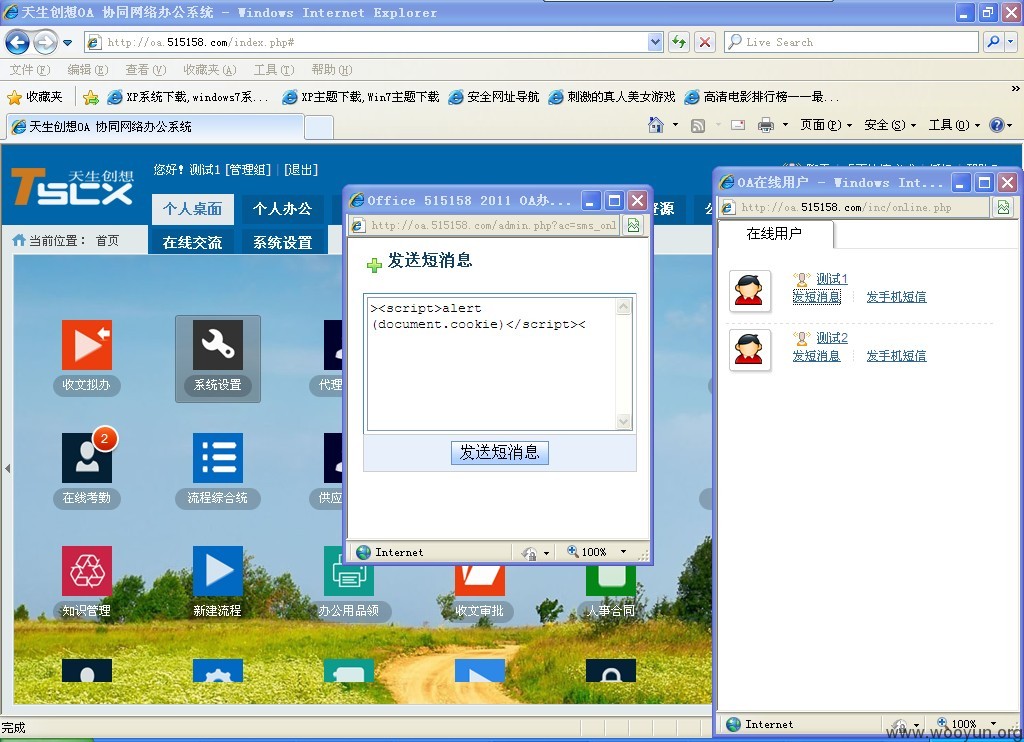Viewport: 1024px width, 742px height.
Task: Expand the 安全(S) dropdown menu
Action: [890, 125]
